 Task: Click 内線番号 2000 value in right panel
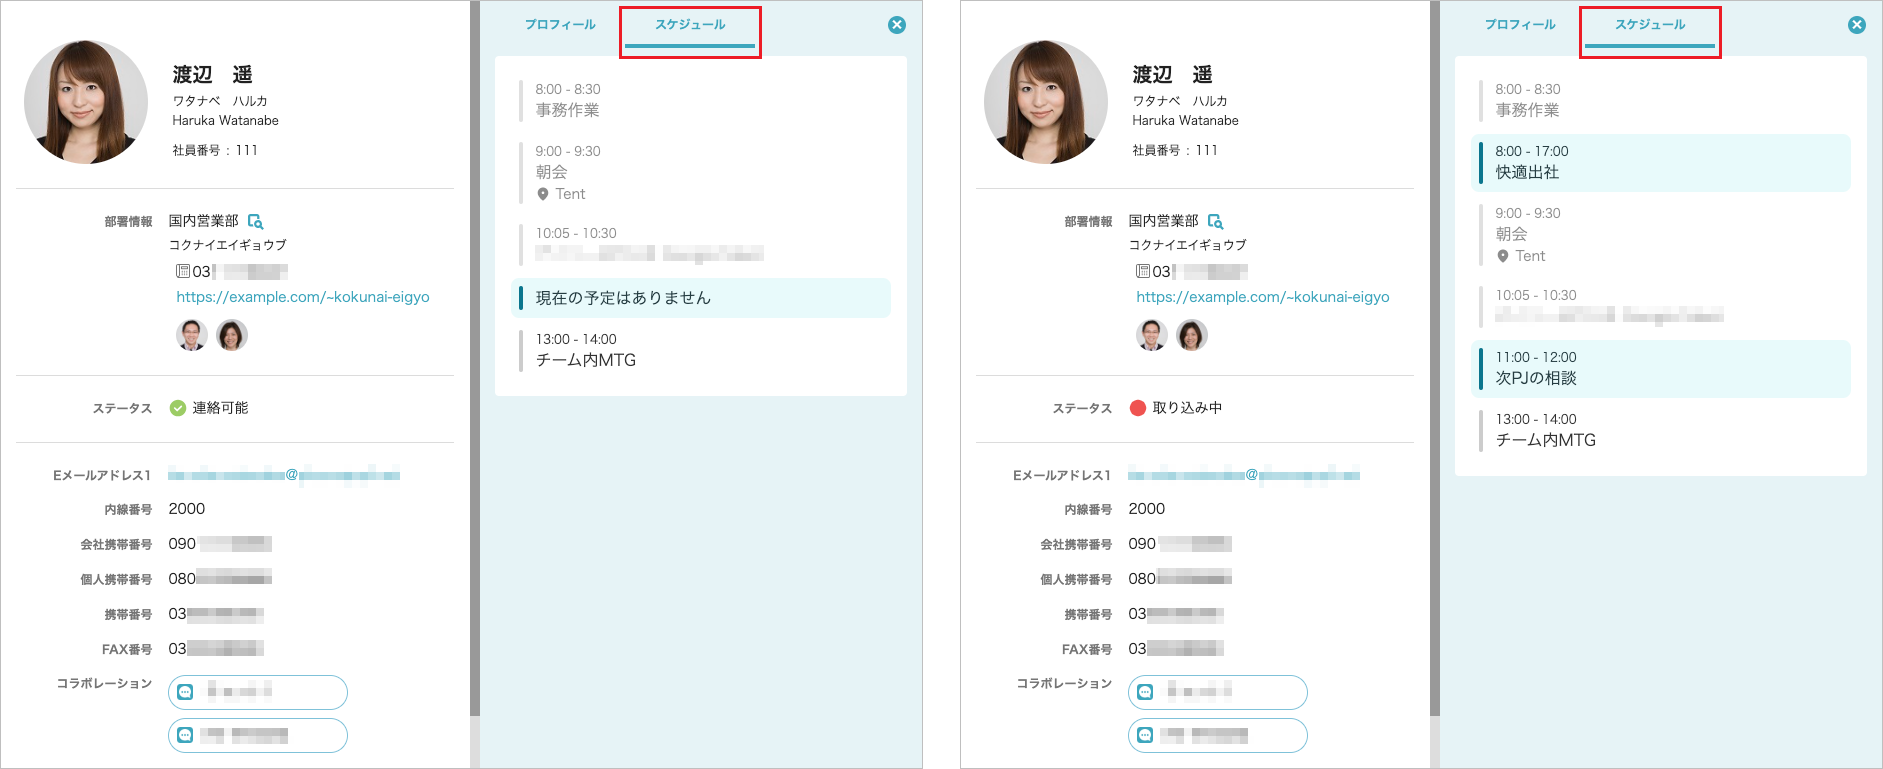coord(1147,509)
